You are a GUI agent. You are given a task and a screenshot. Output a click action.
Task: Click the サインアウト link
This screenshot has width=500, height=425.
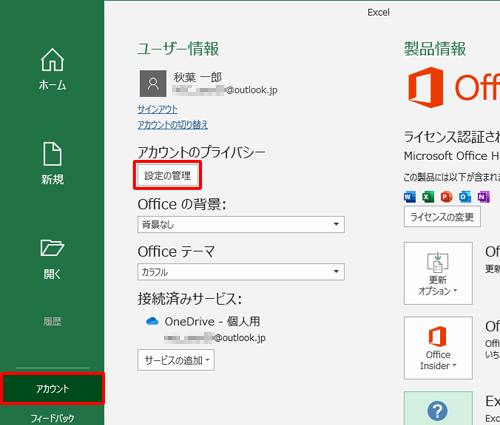[x=158, y=109]
